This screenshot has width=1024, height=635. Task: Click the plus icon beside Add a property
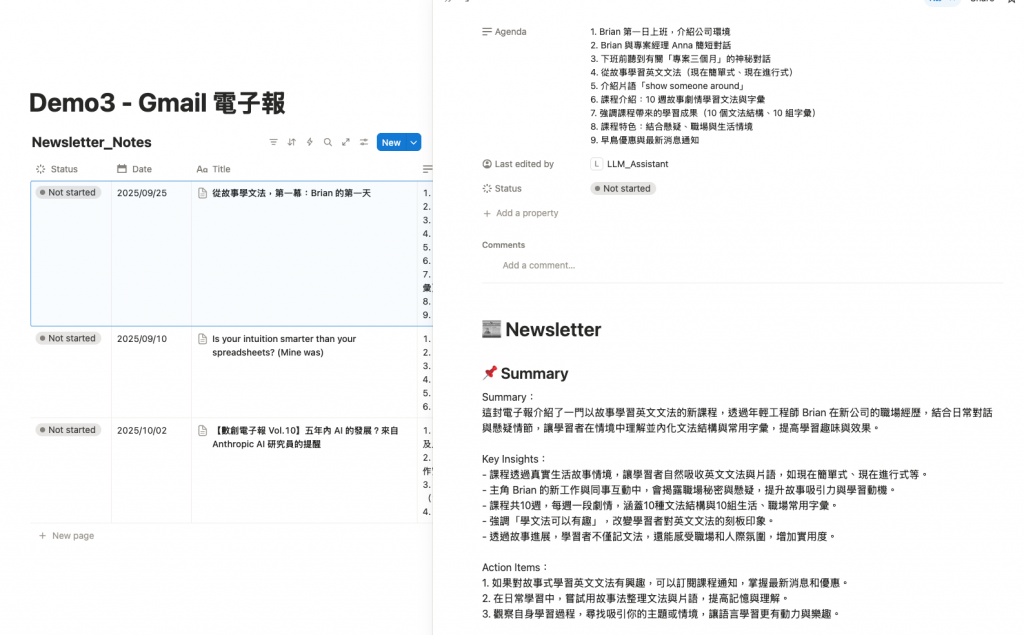[x=487, y=214]
